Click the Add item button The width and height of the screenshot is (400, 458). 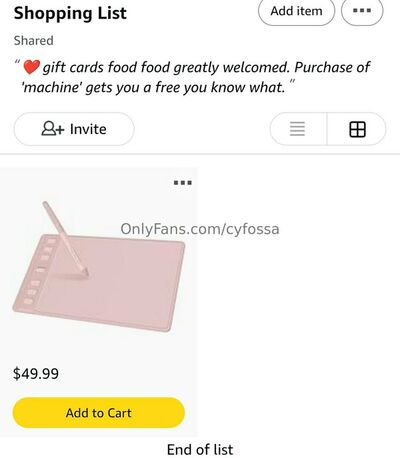pyautogui.click(x=296, y=11)
